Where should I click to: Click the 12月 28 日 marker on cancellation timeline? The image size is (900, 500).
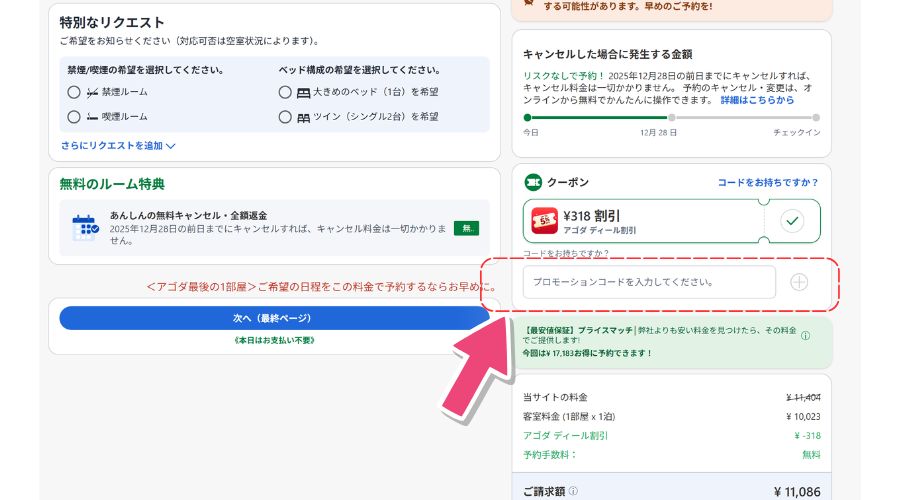(x=671, y=118)
